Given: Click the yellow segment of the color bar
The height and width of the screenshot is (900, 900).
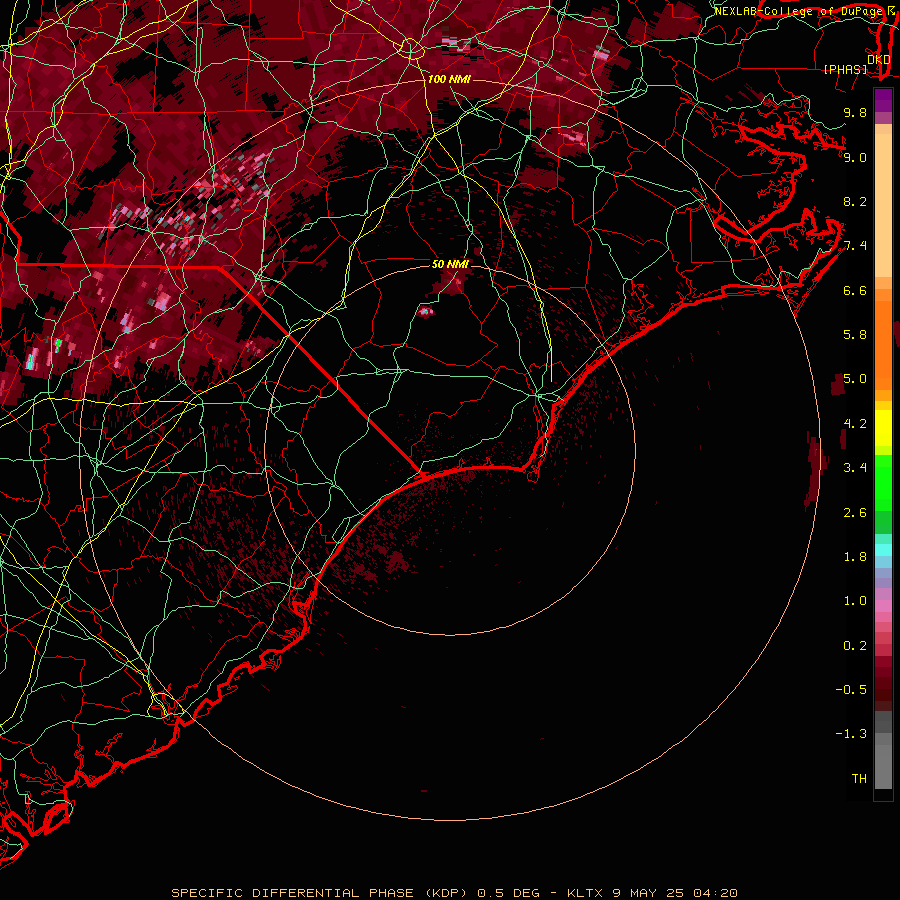Looking at the screenshot, I should click(883, 428).
